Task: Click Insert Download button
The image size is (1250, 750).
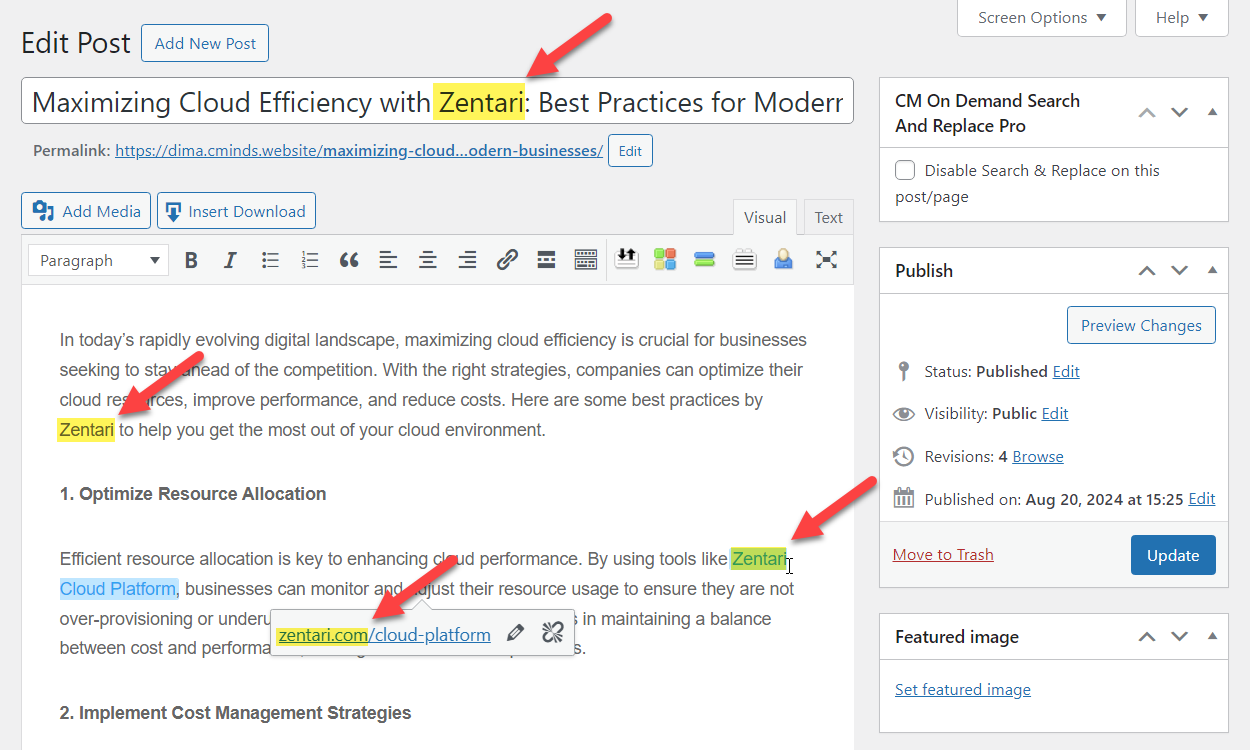Action: (236, 211)
